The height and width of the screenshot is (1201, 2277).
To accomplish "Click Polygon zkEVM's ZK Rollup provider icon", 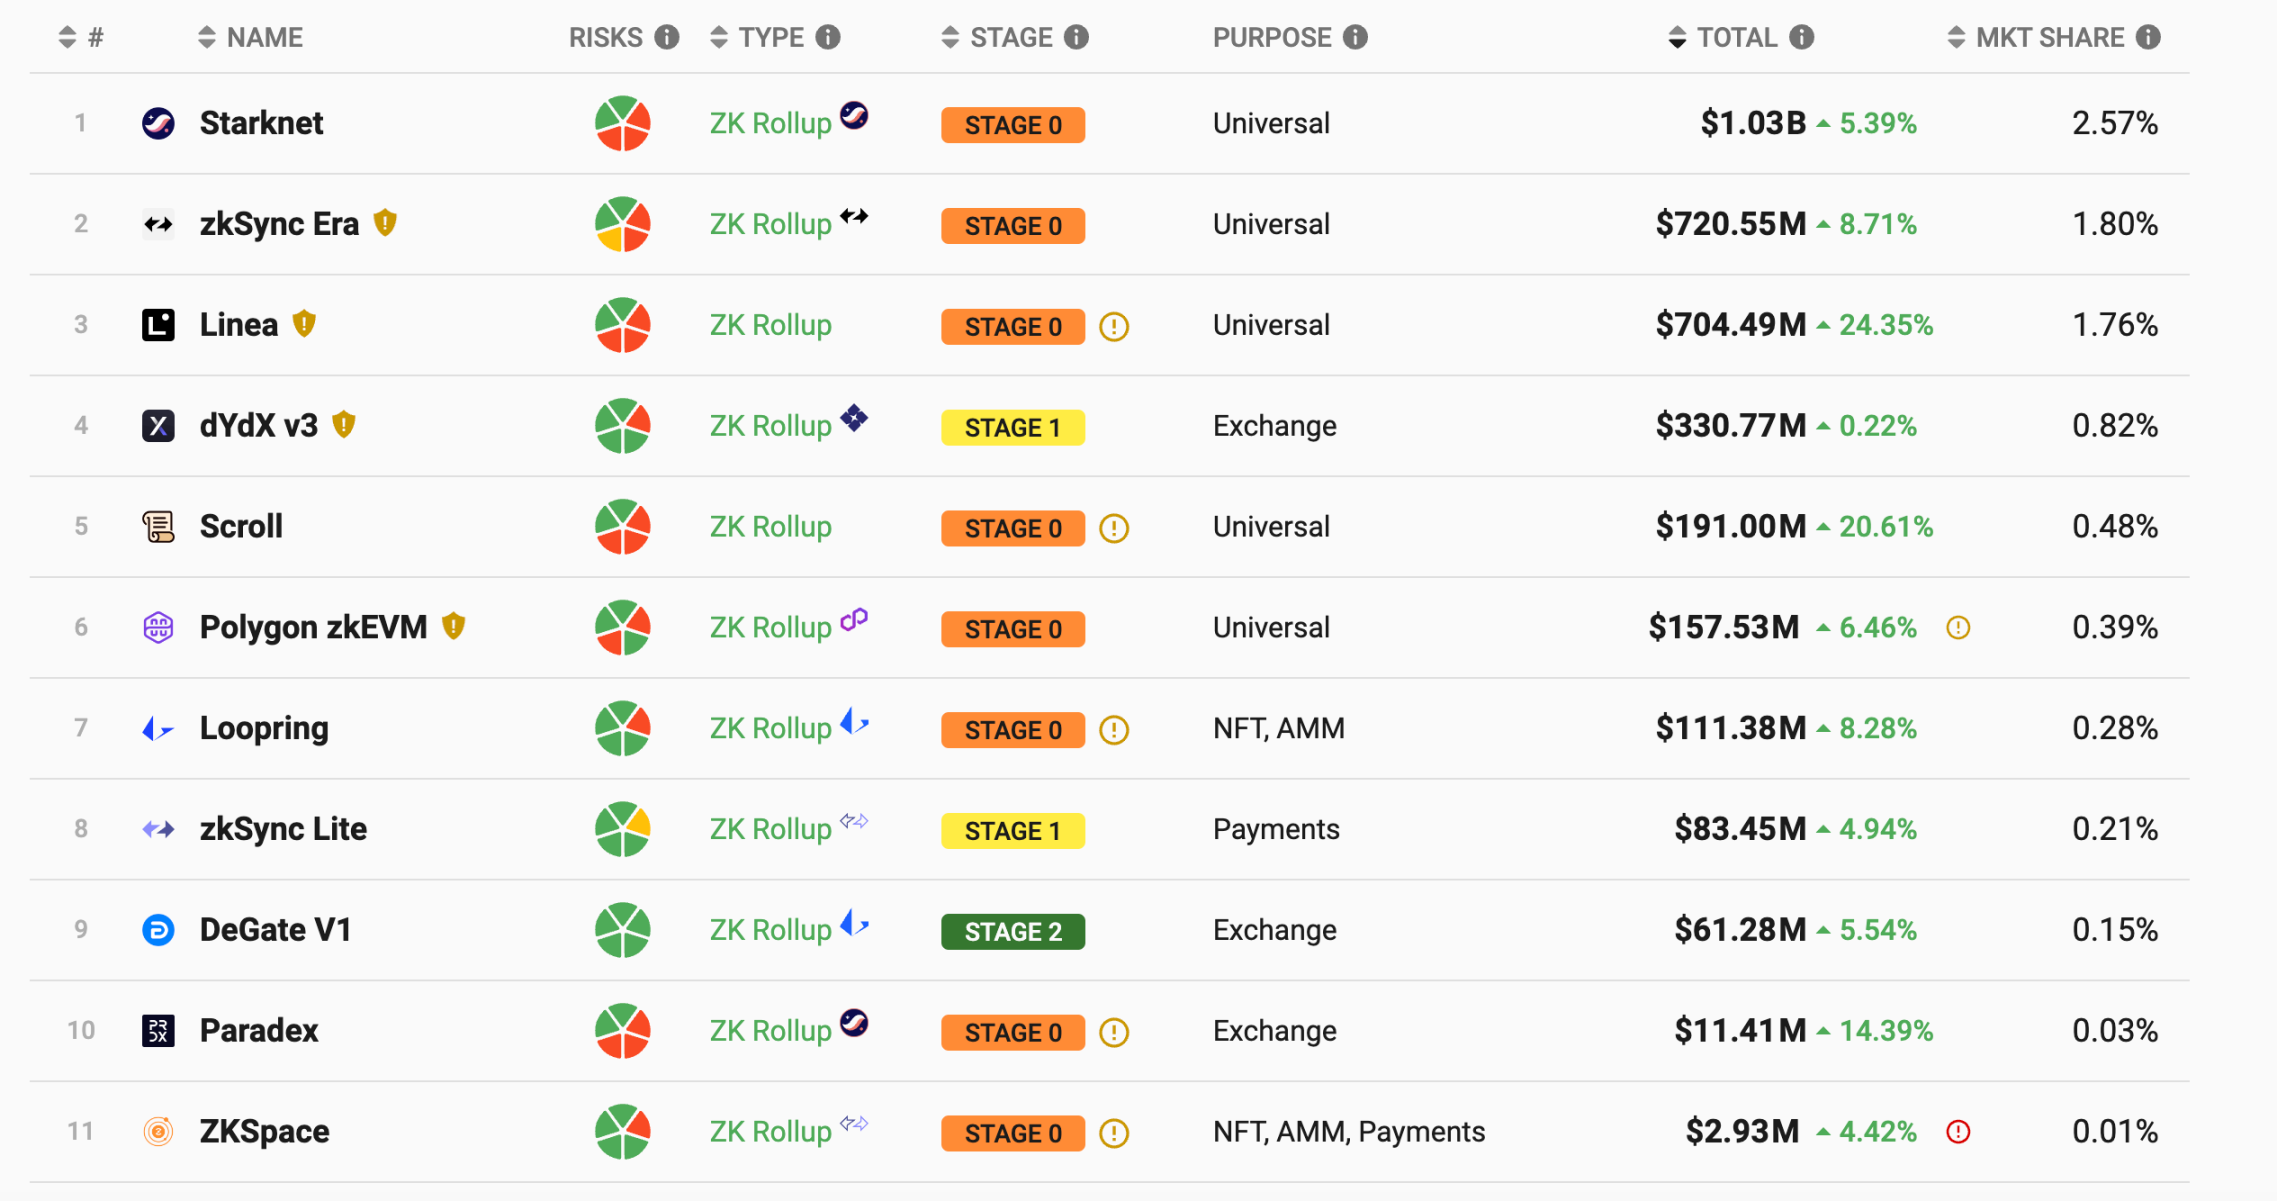I will [854, 620].
